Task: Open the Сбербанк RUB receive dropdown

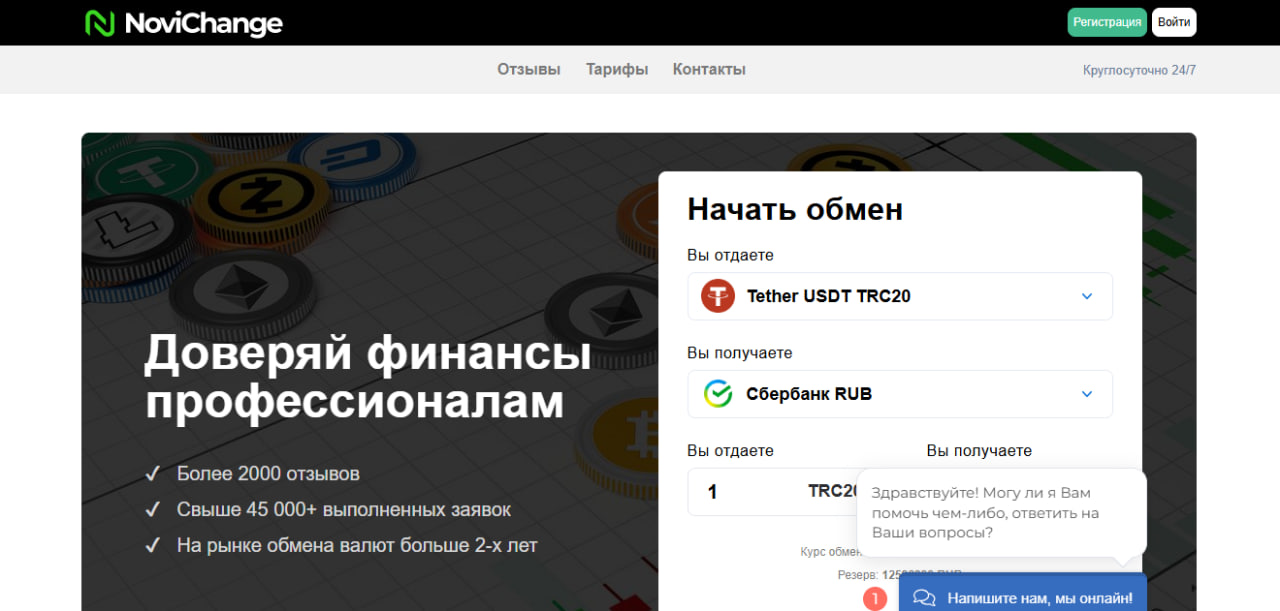Action: (x=900, y=394)
